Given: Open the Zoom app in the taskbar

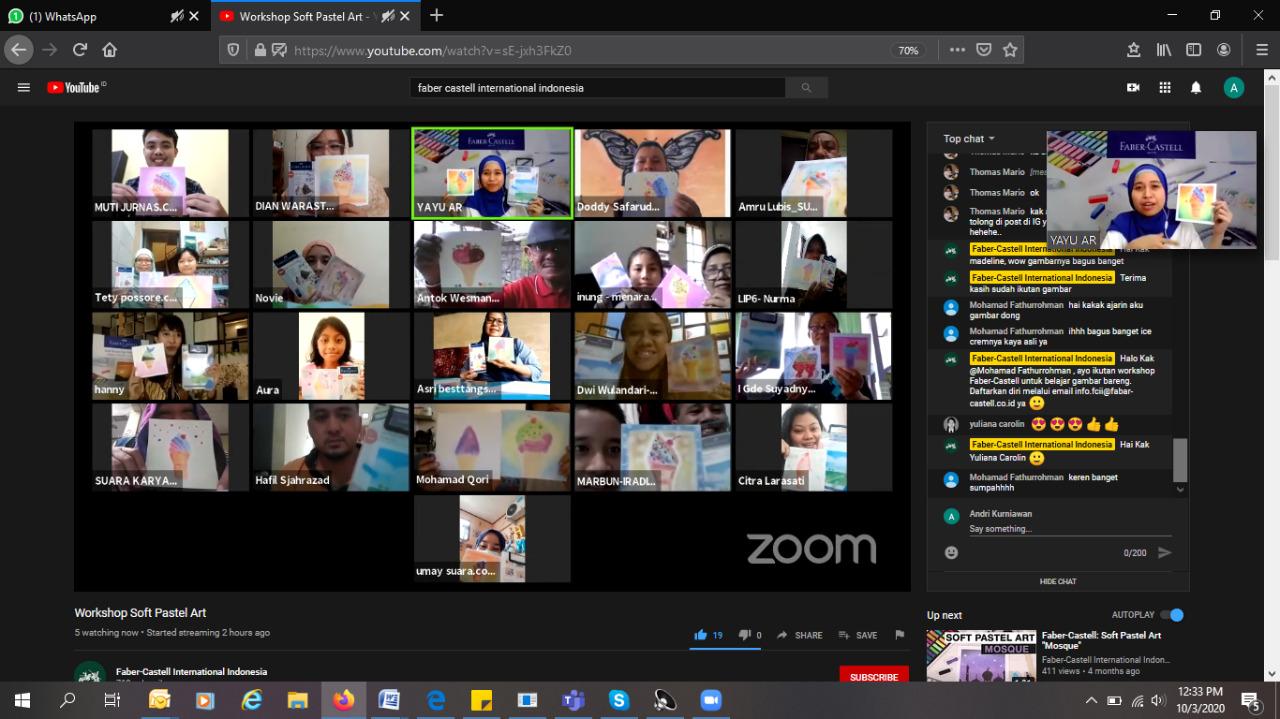Looking at the screenshot, I should point(711,700).
